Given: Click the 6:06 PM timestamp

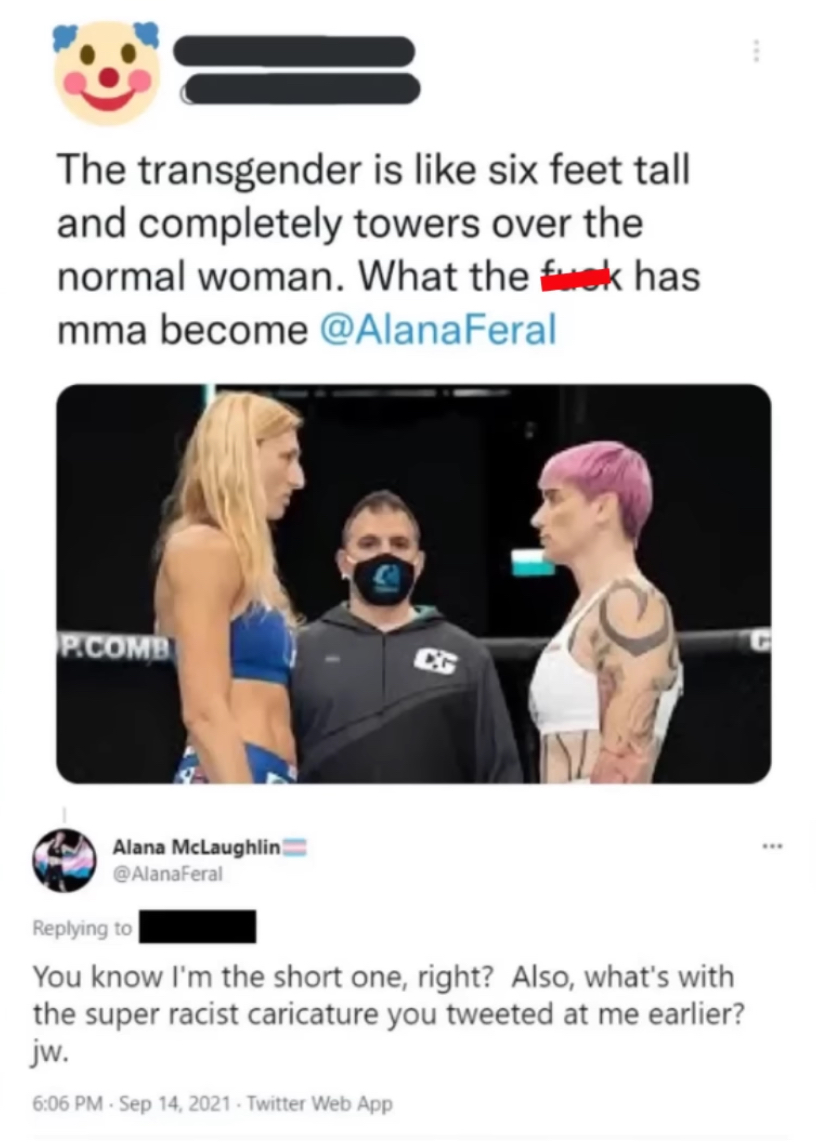Looking at the screenshot, I should 67,1103.
